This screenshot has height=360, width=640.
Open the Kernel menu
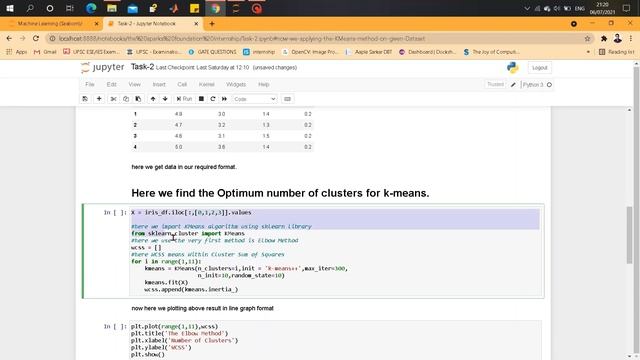tap(207, 84)
